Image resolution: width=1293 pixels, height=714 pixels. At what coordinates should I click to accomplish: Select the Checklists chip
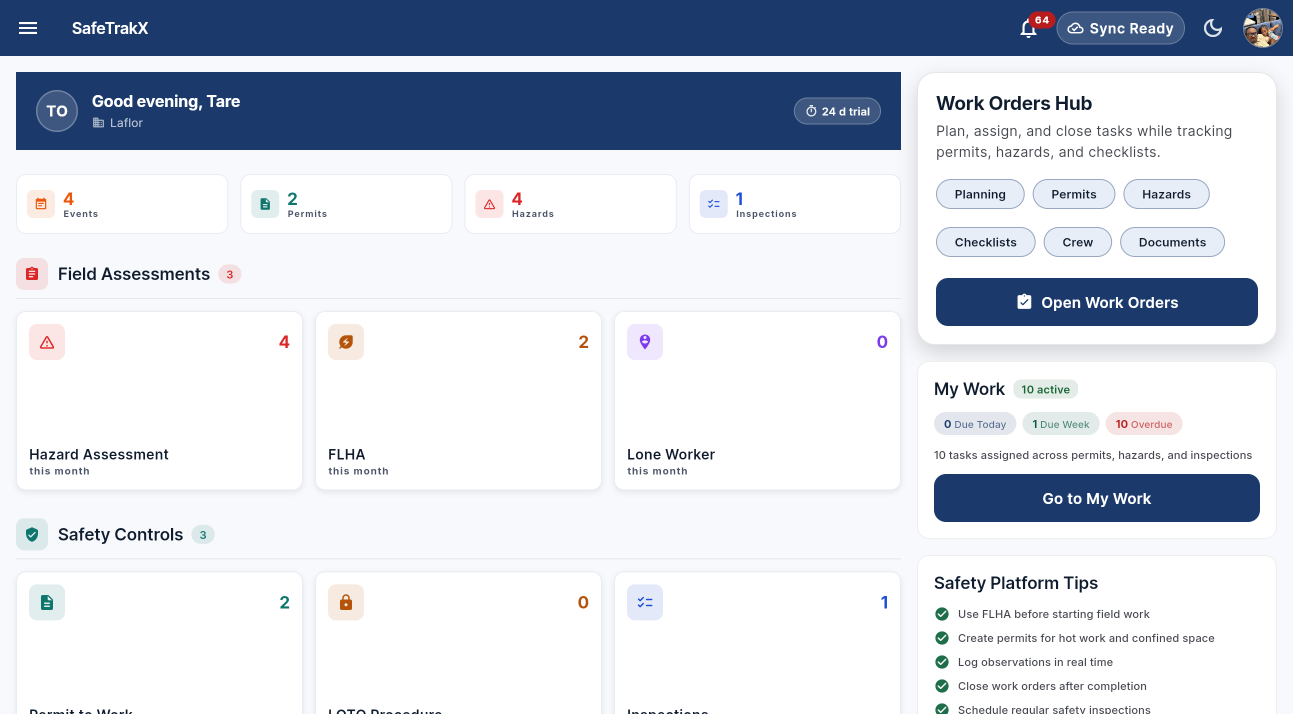986,242
